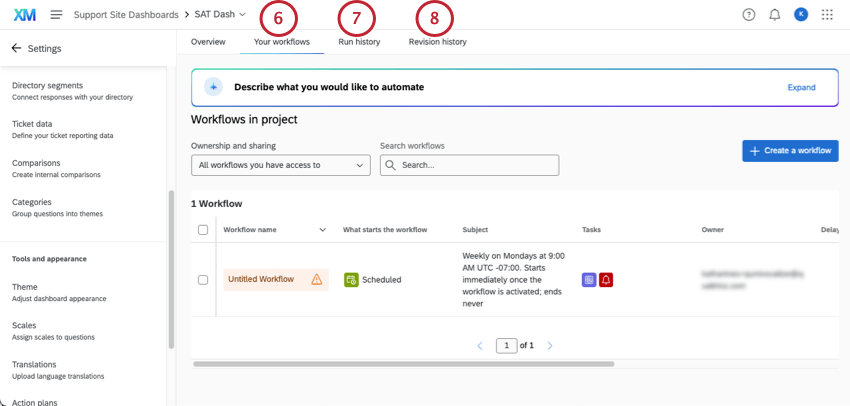
Task: Open the hamburger navigation menu
Action: (x=56, y=15)
